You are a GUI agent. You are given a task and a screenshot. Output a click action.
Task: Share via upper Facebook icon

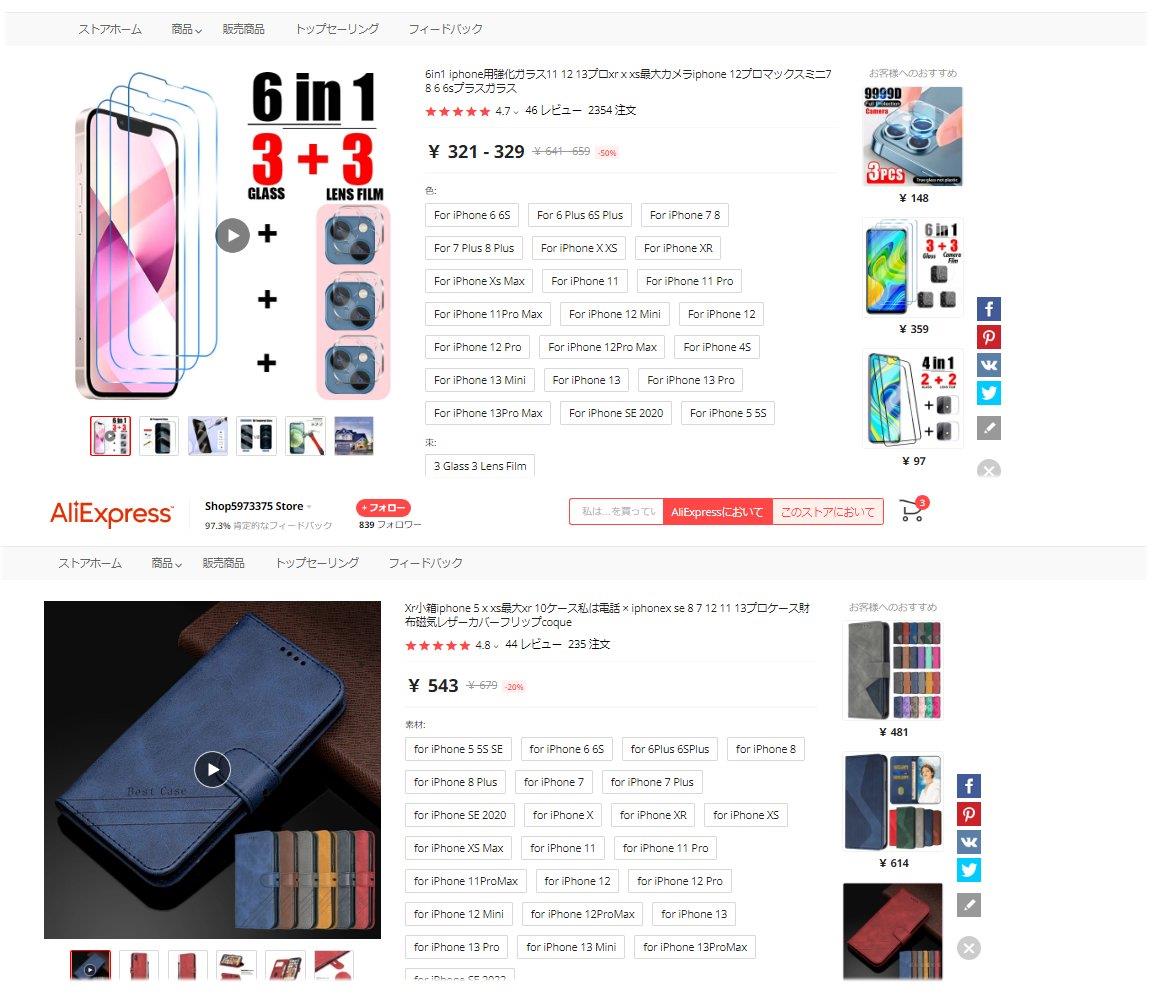click(988, 309)
